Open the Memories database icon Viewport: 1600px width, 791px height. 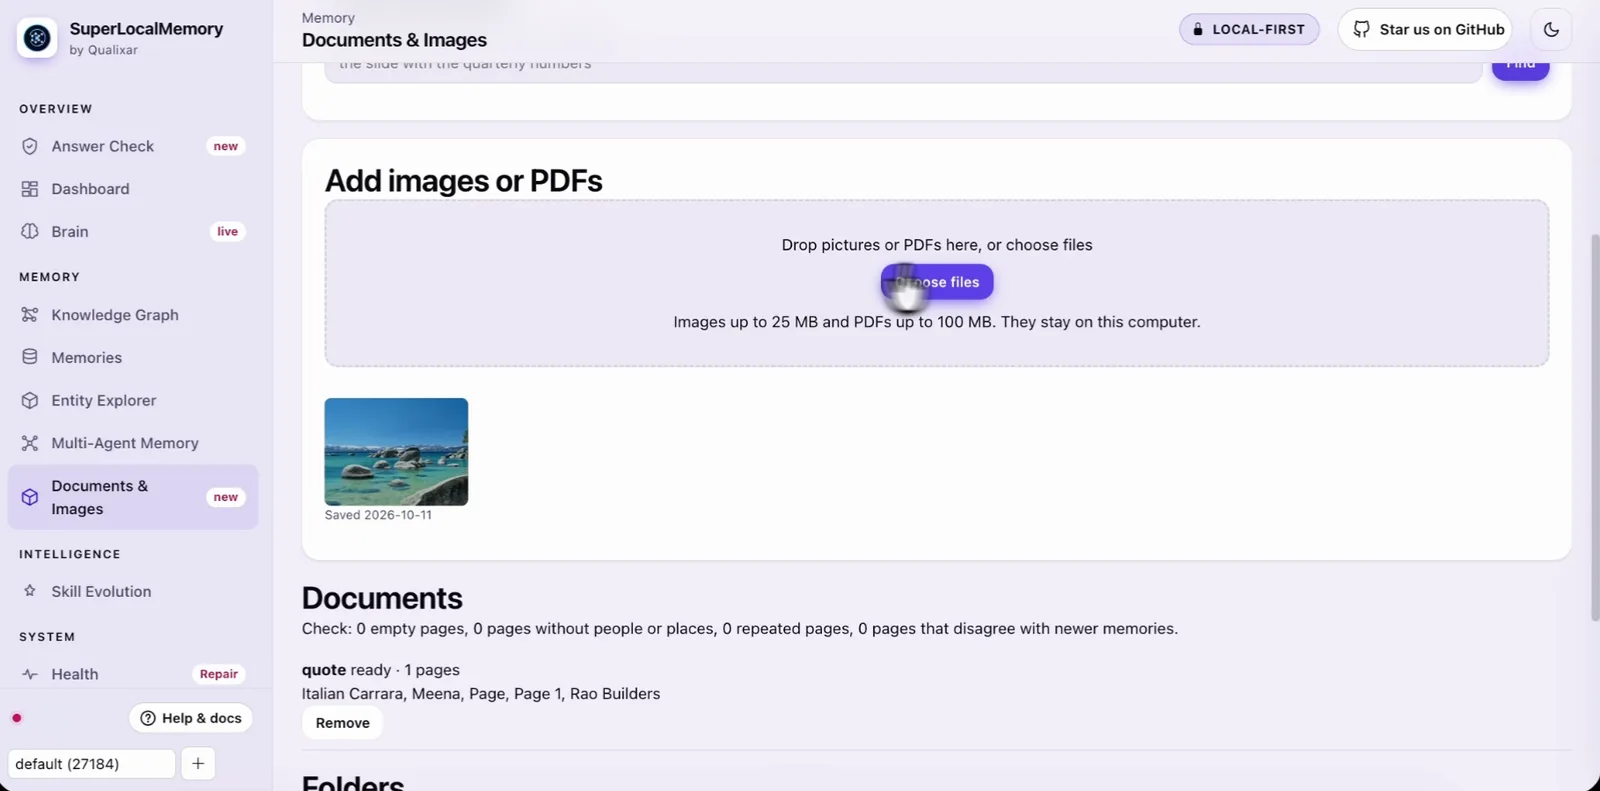[30, 357]
